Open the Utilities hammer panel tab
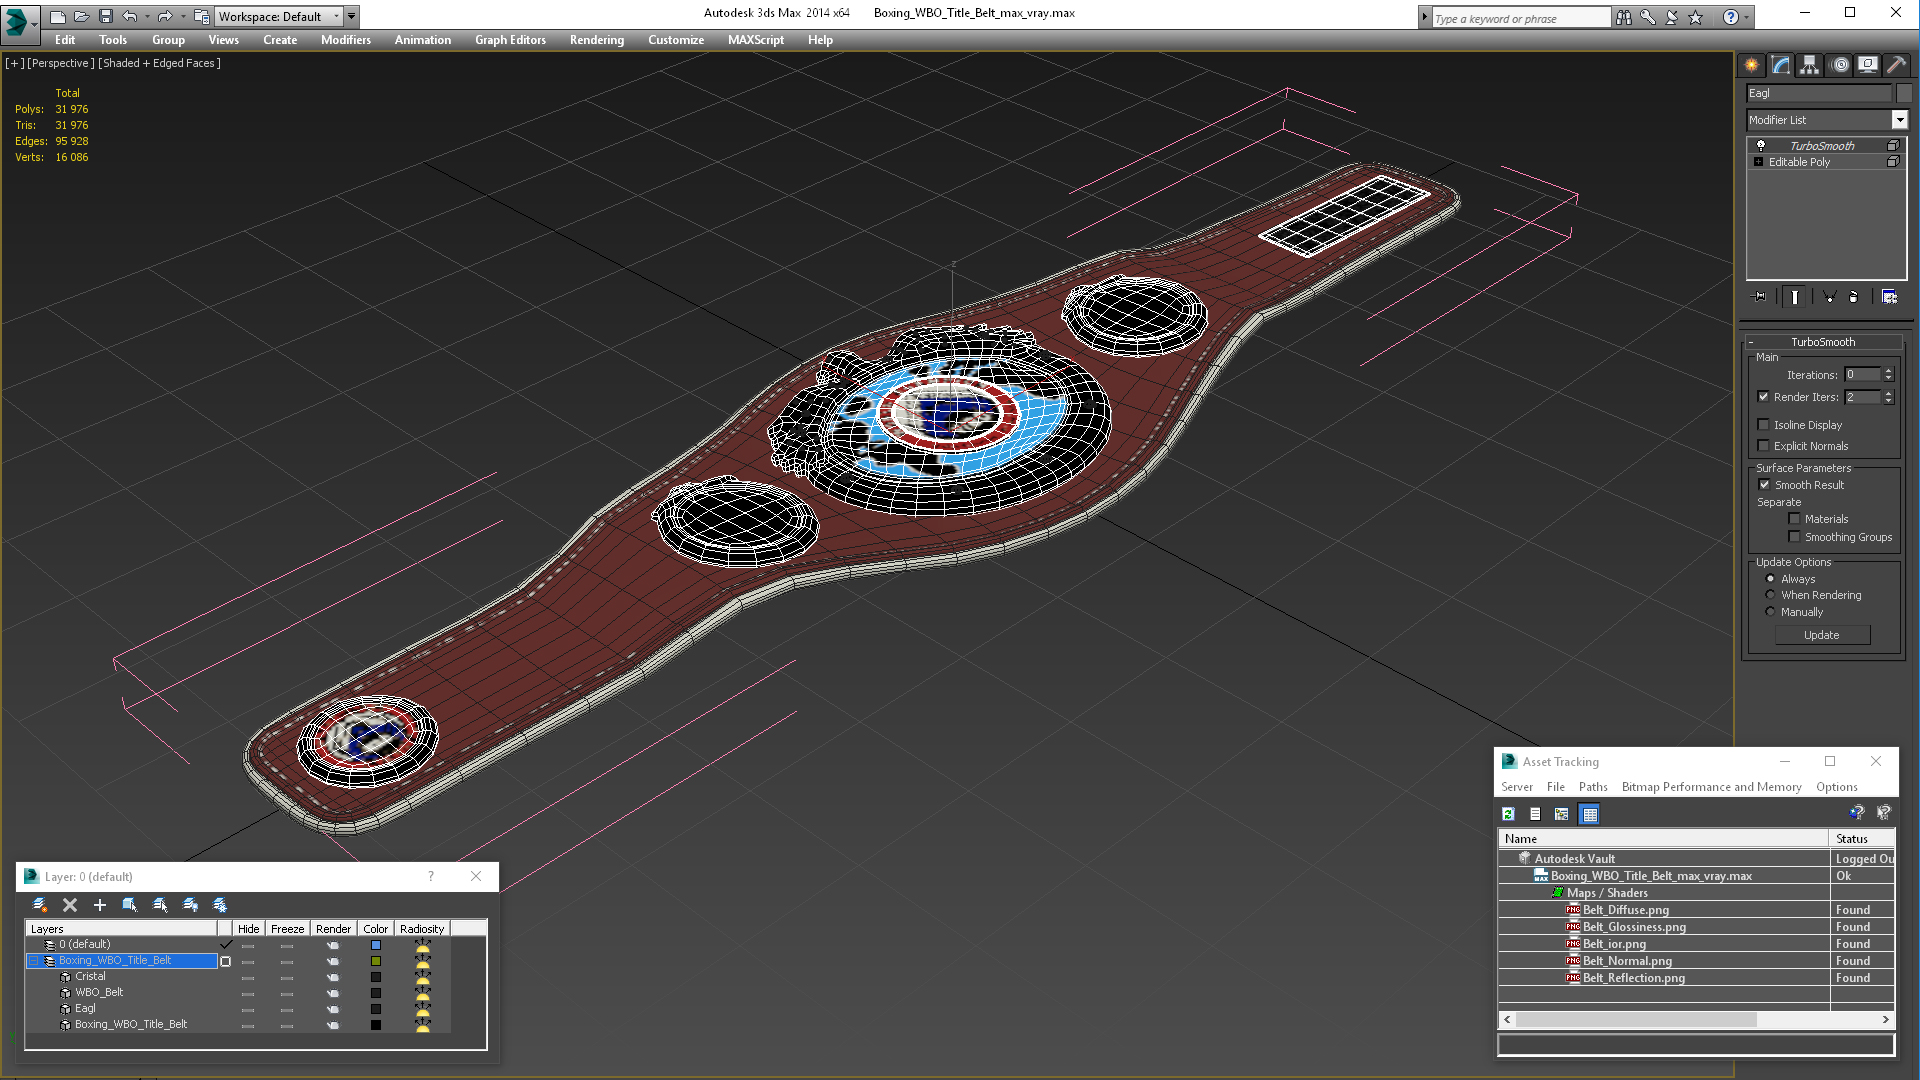Viewport: 1920px width, 1080px height. click(x=1896, y=65)
